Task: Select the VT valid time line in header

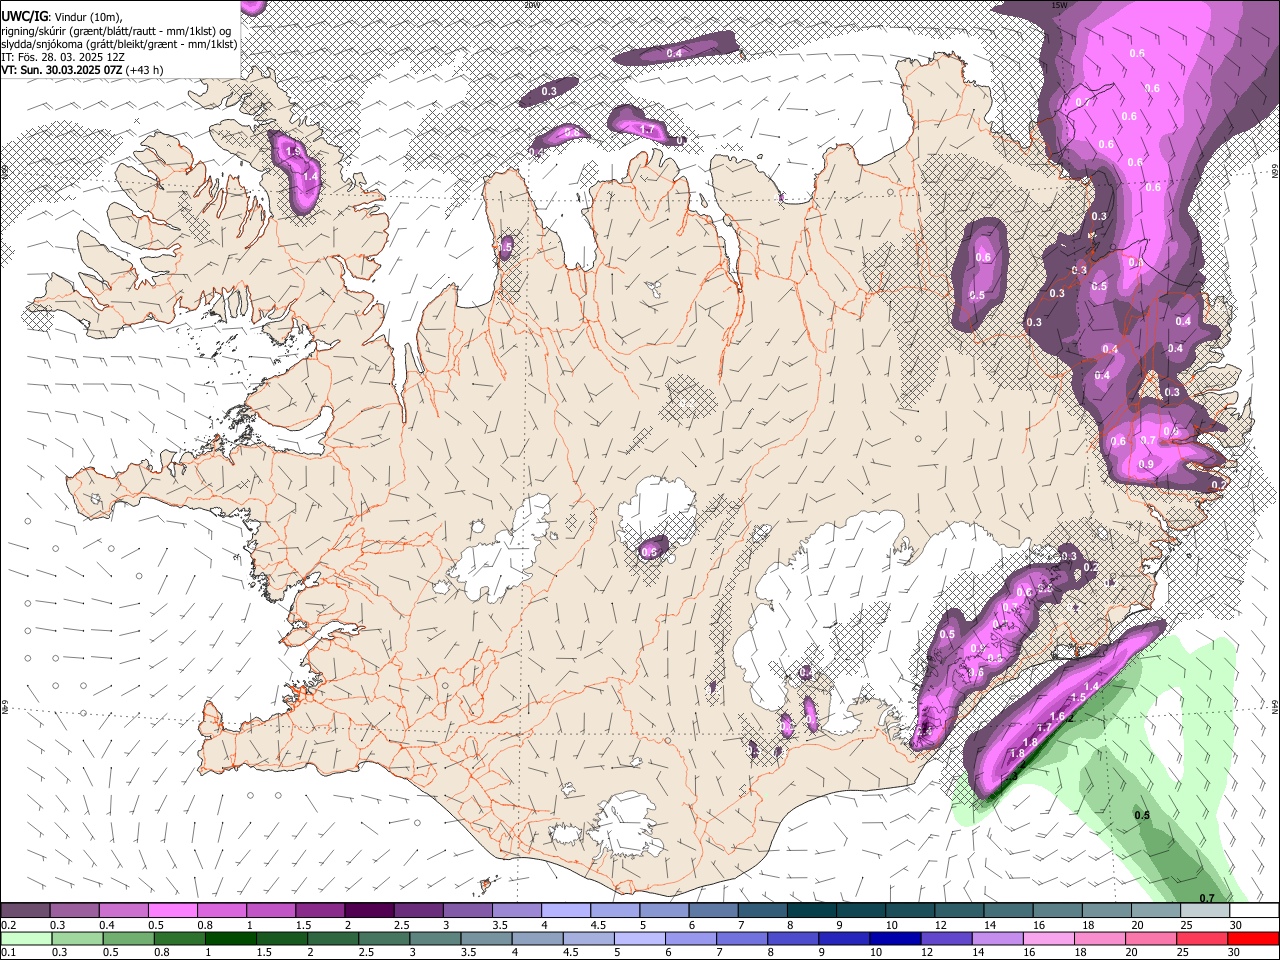Action: 82,70
